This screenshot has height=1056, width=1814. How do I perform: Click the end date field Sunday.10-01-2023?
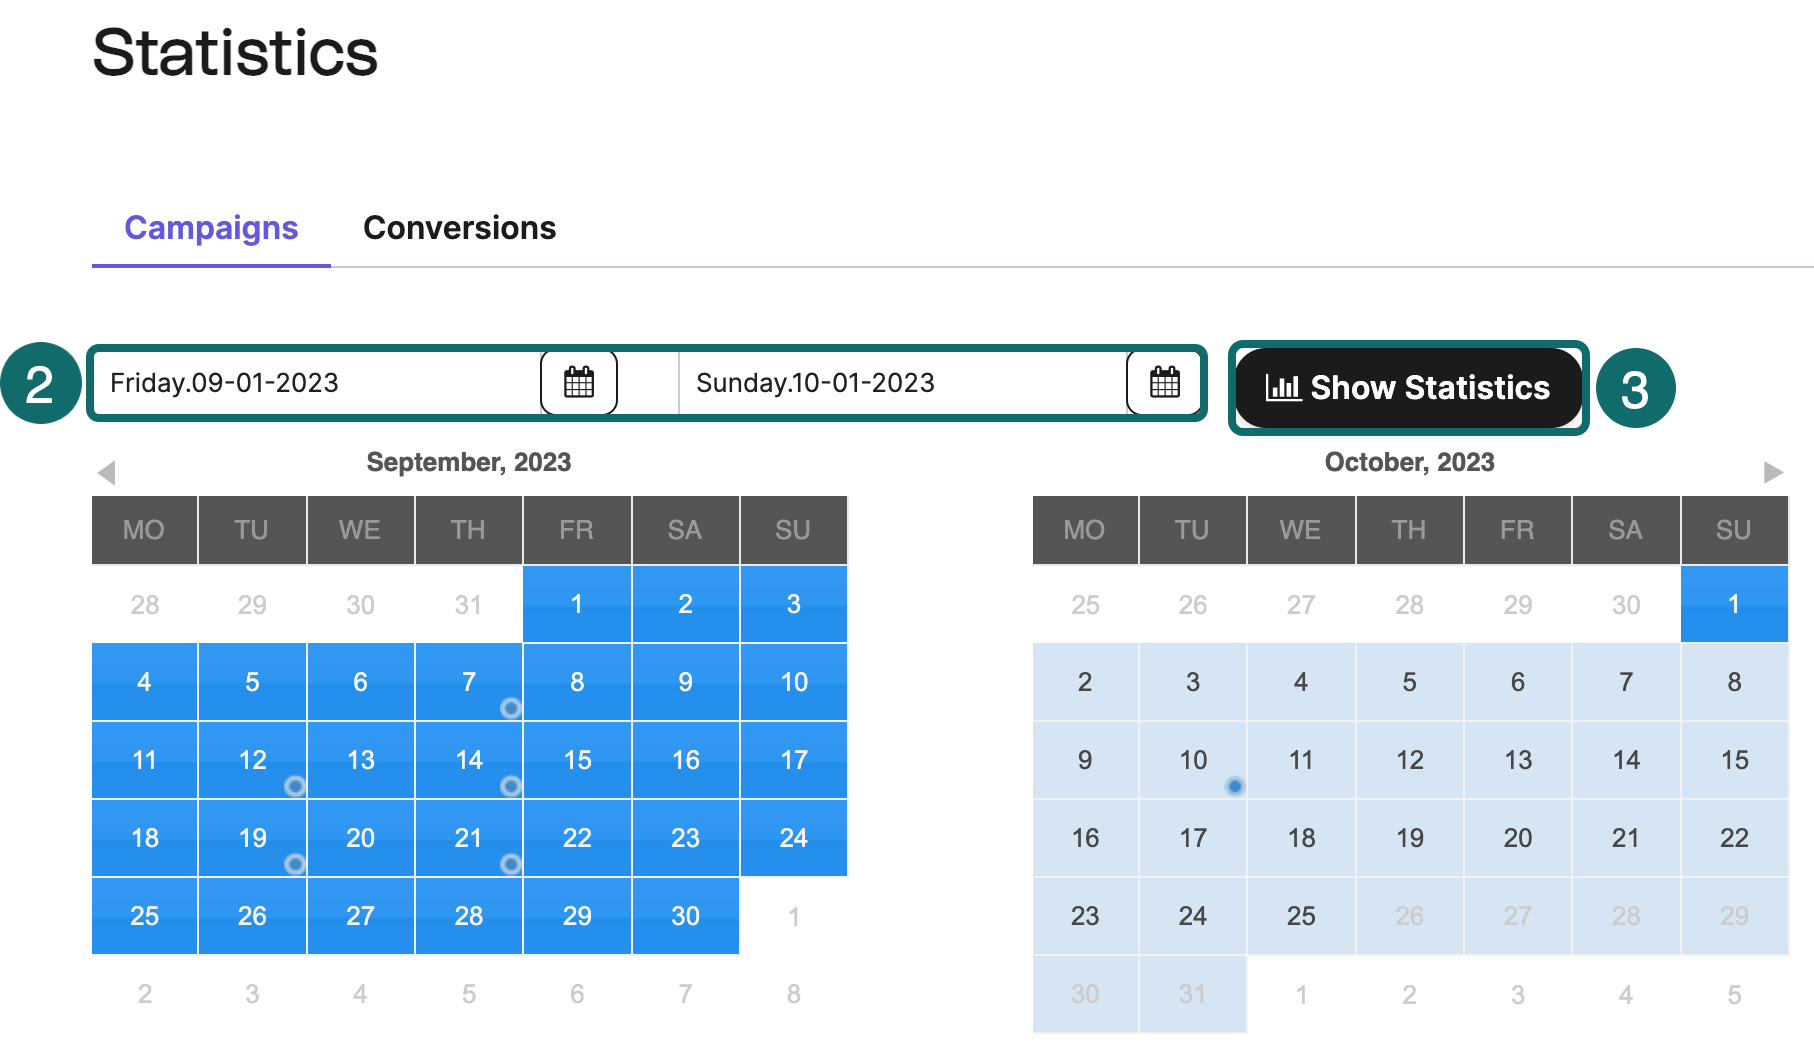coord(900,383)
